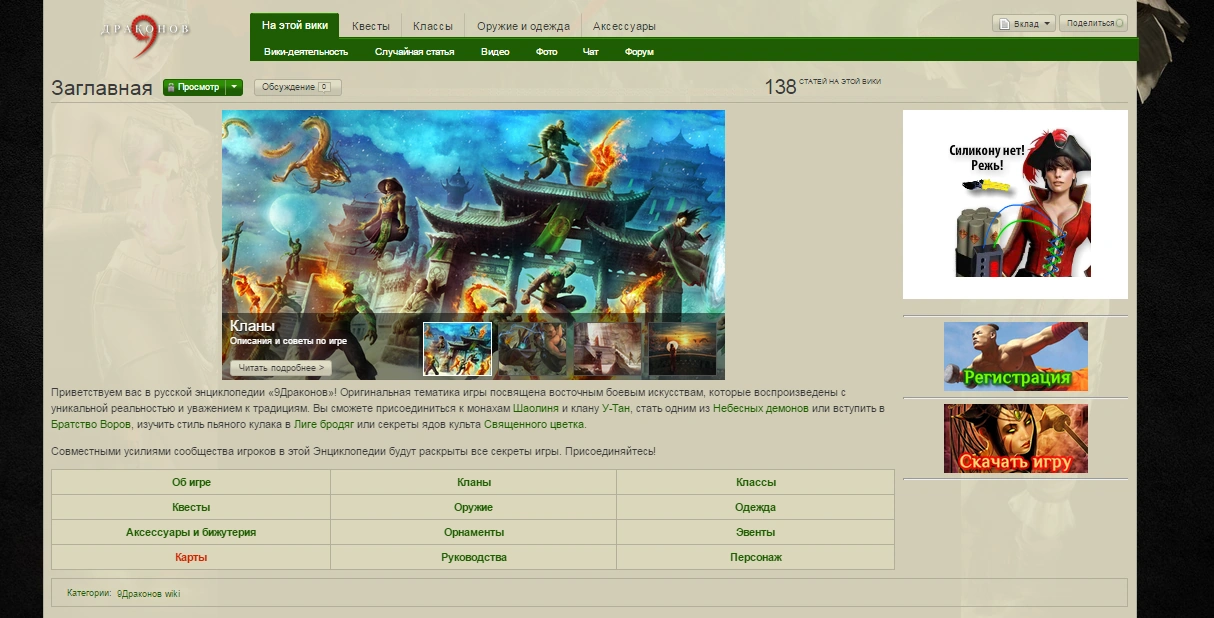Open Оружие in the table
The image size is (1214, 618).
pos(474,507)
